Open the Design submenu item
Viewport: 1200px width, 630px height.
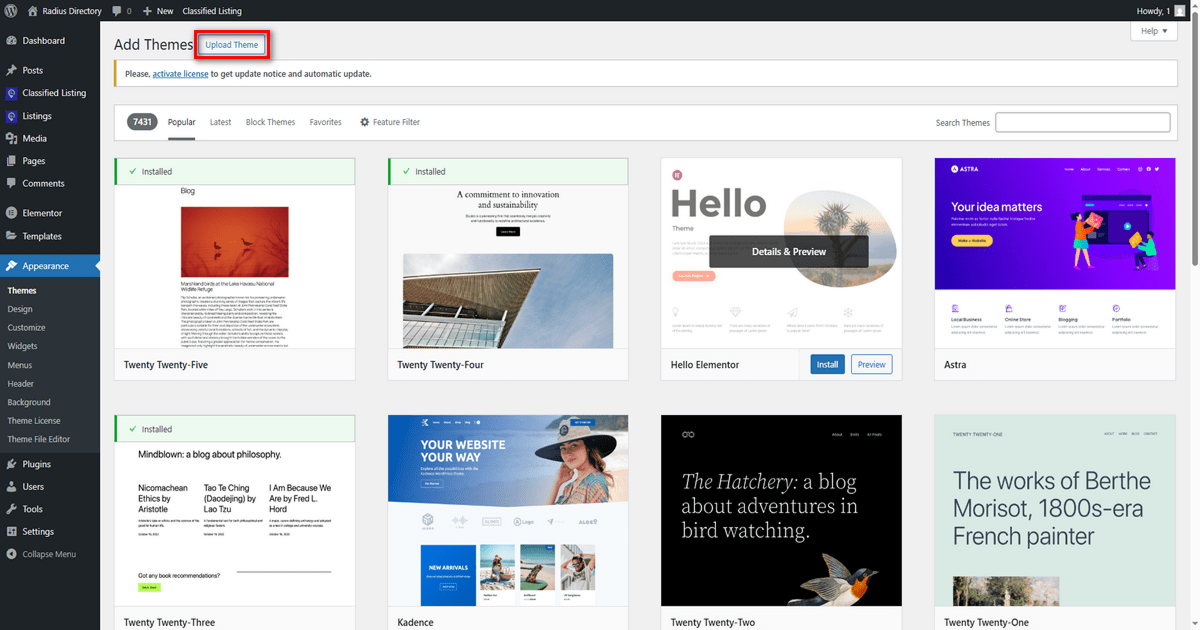(20, 309)
